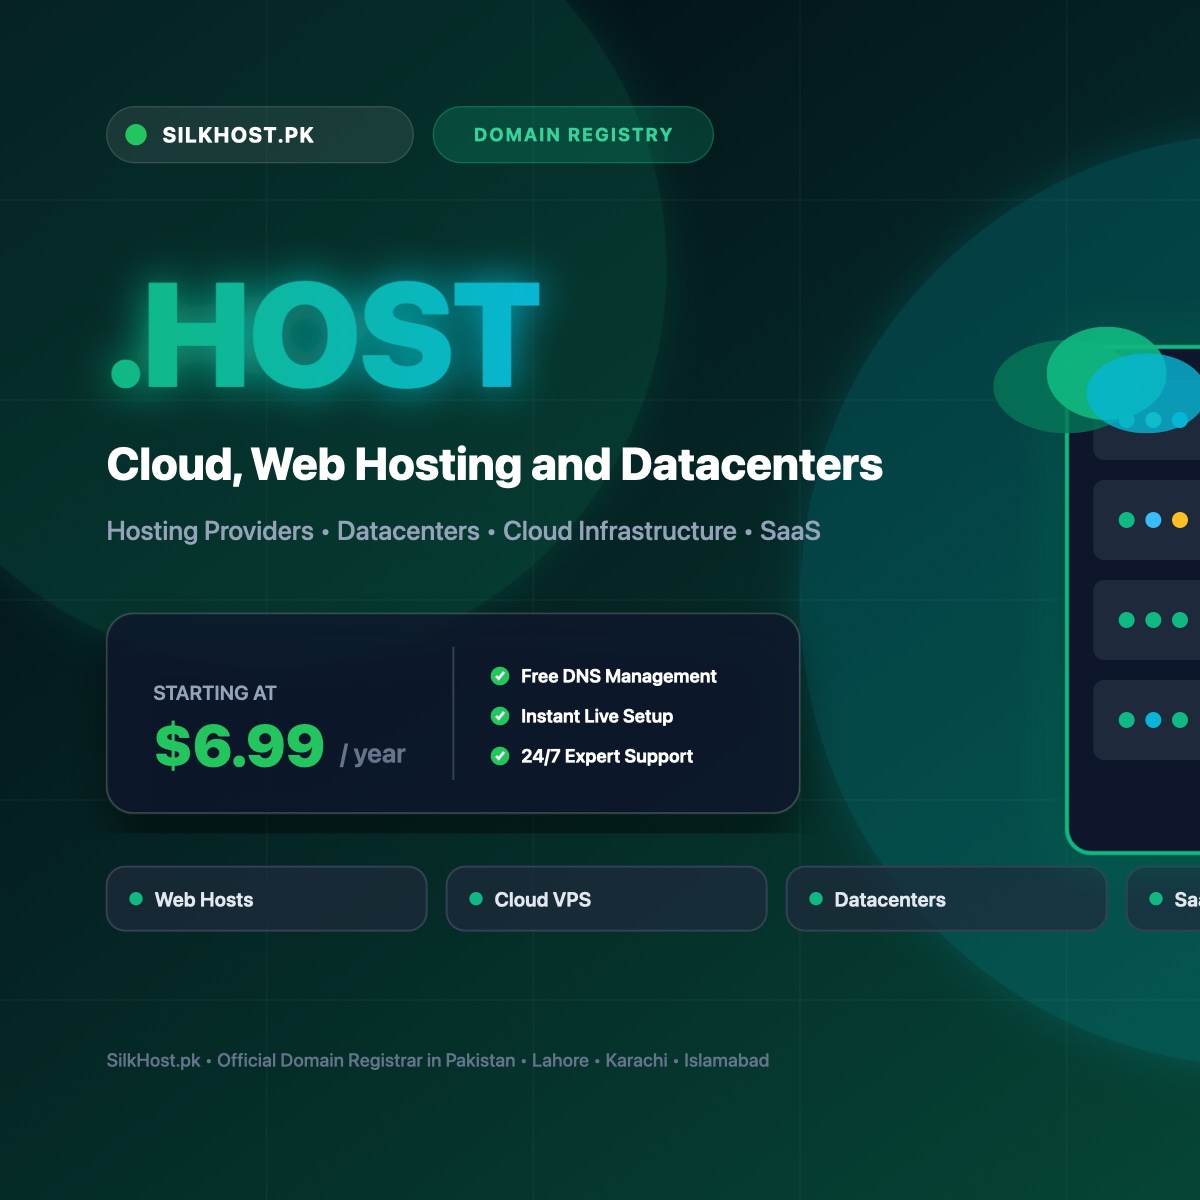The width and height of the screenshot is (1200, 1200).
Task: Click the $6.99 price
Action: (240, 746)
